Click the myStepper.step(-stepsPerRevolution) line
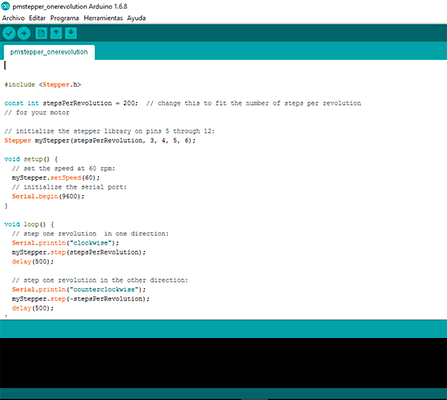447x400 pixels. click(x=81, y=299)
